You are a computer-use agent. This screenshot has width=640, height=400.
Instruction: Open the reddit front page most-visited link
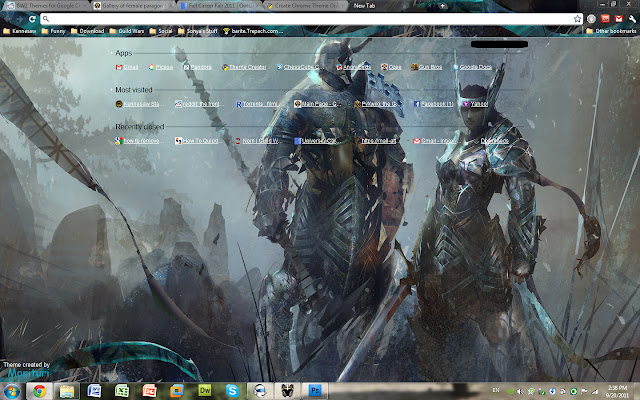[x=198, y=104]
